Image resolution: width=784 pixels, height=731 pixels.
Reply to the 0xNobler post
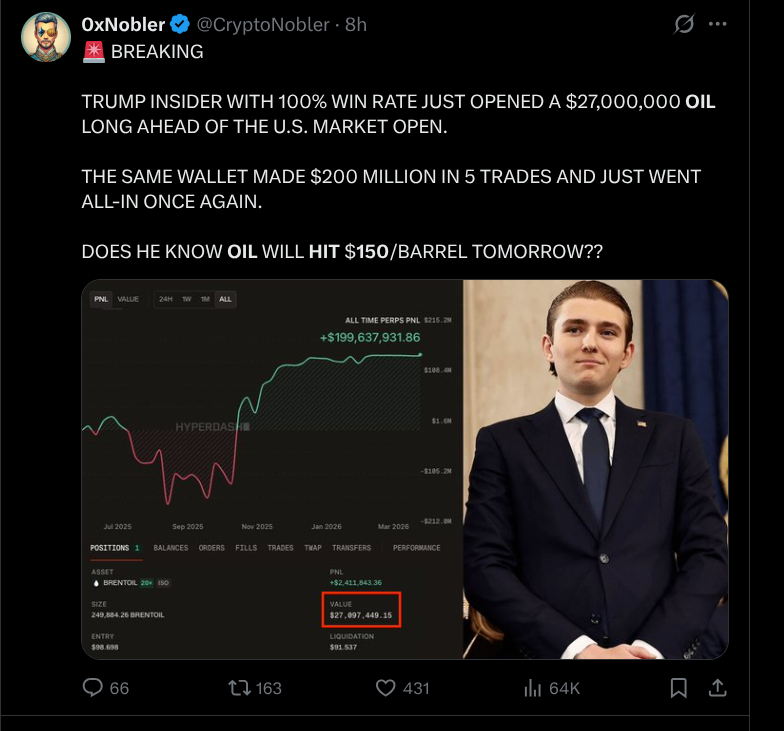point(93,688)
